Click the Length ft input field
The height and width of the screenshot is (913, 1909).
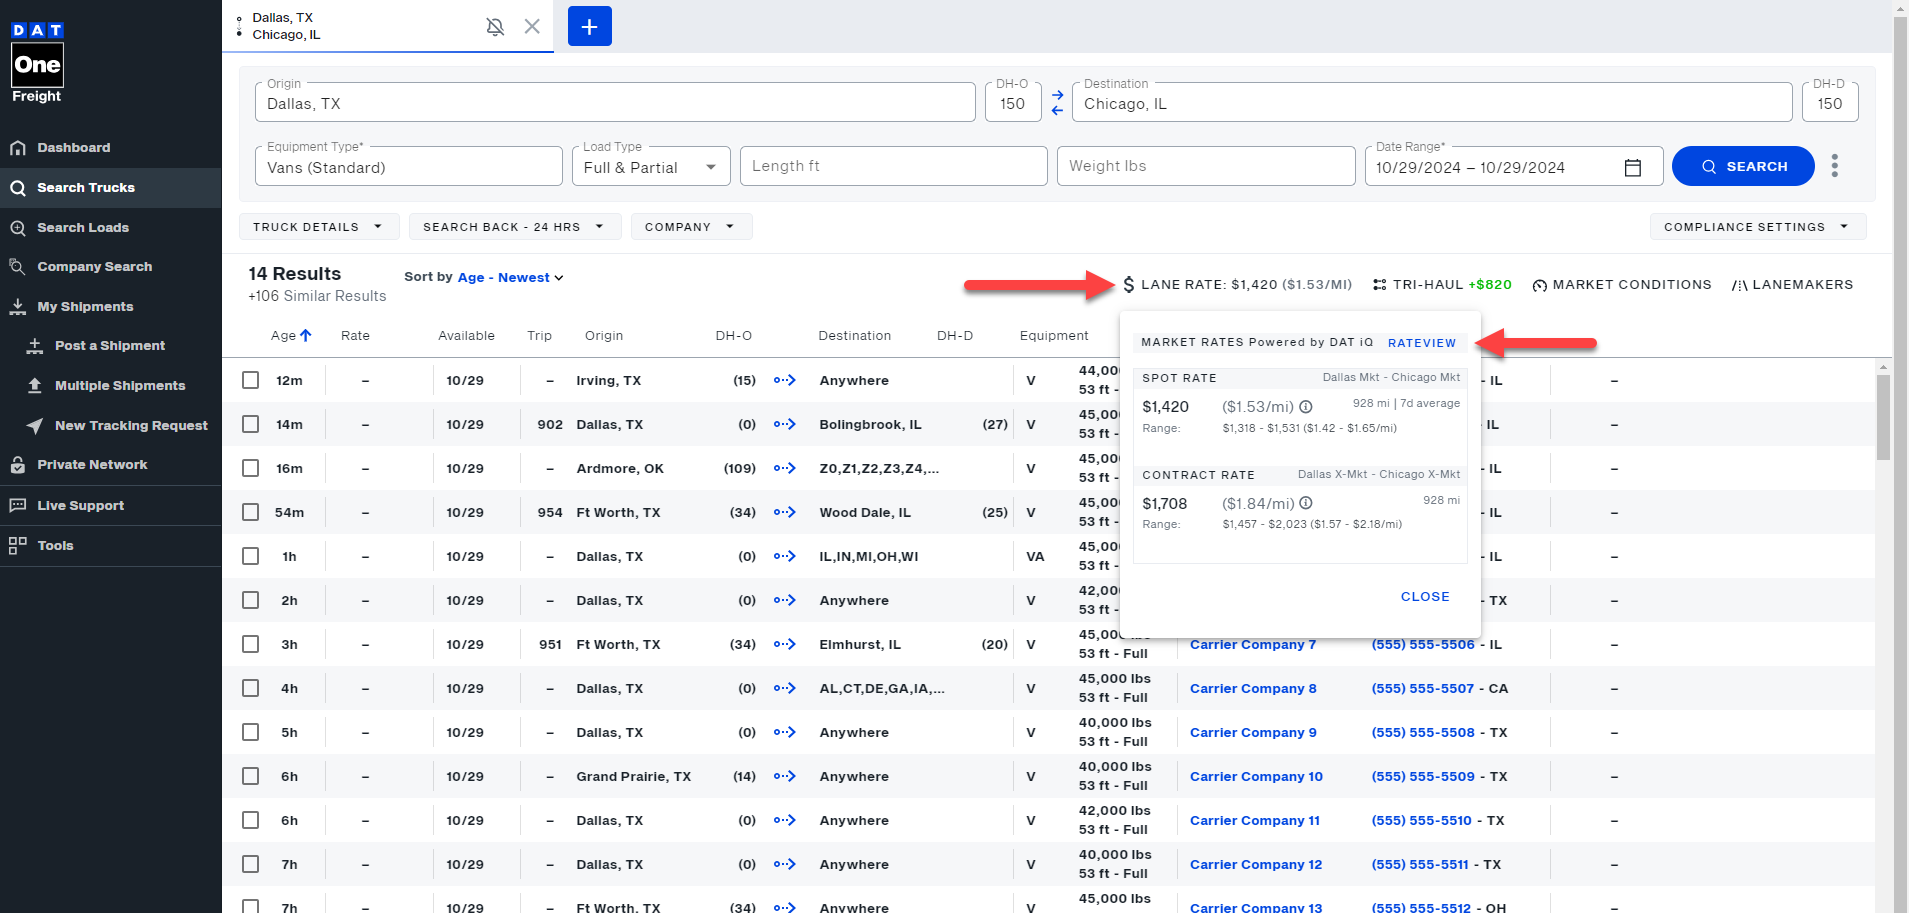pyautogui.click(x=894, y=166)
